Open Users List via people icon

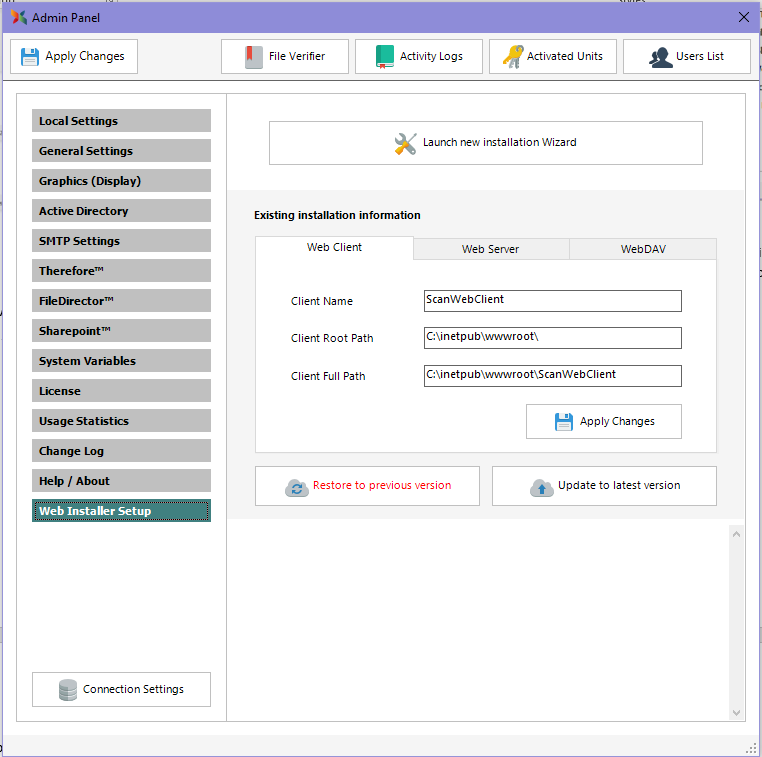tap(660, 57)
